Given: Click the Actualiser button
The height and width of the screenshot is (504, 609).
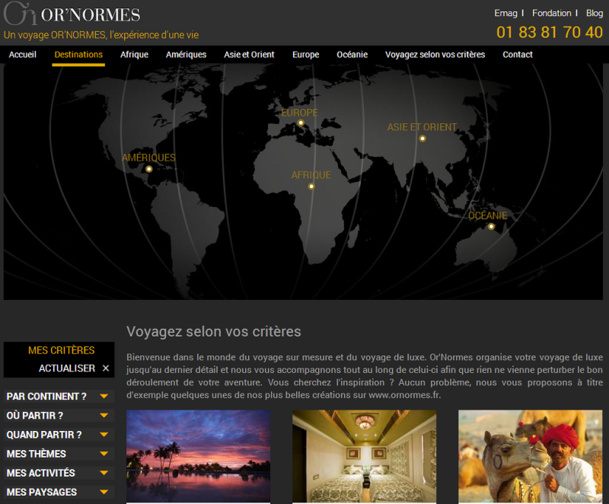Looking at the screenshot, I should (66, 369).
